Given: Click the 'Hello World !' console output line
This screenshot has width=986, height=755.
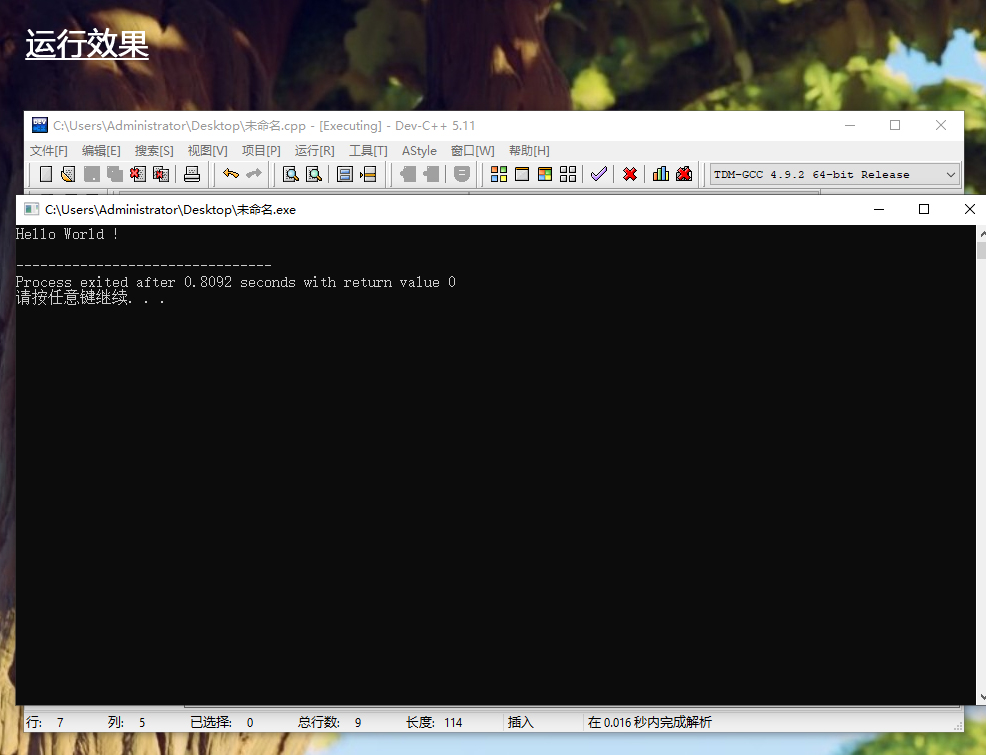Looking at the screenshot, I should click(67, 234).
